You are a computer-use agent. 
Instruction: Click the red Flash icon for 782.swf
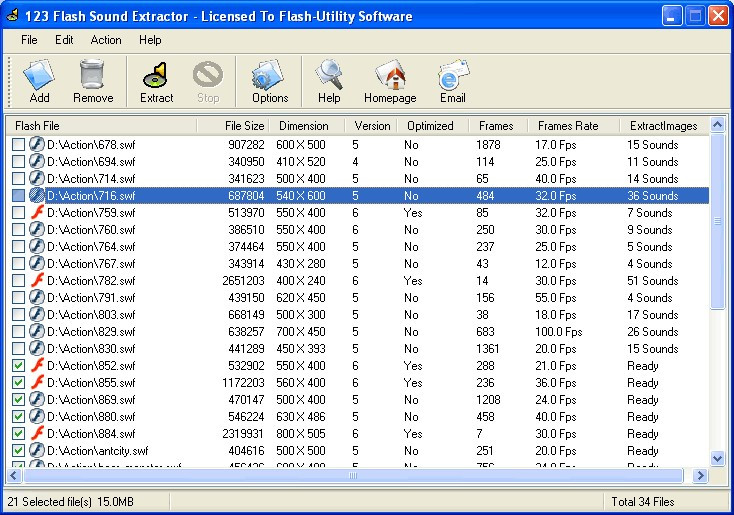pyautogui.click(x=37, y=280)
